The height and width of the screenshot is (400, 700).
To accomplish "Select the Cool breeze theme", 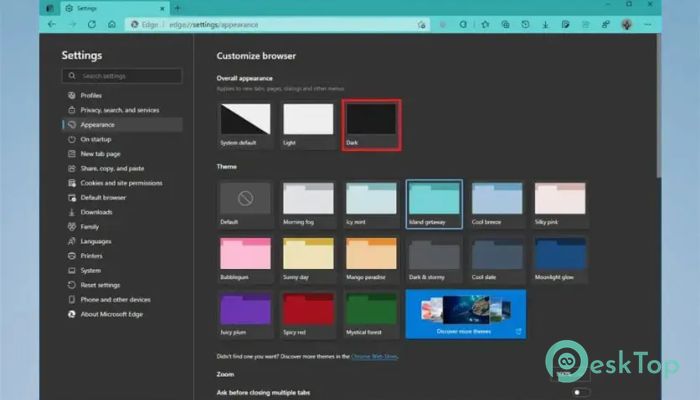I will click(x=497, y=204).
